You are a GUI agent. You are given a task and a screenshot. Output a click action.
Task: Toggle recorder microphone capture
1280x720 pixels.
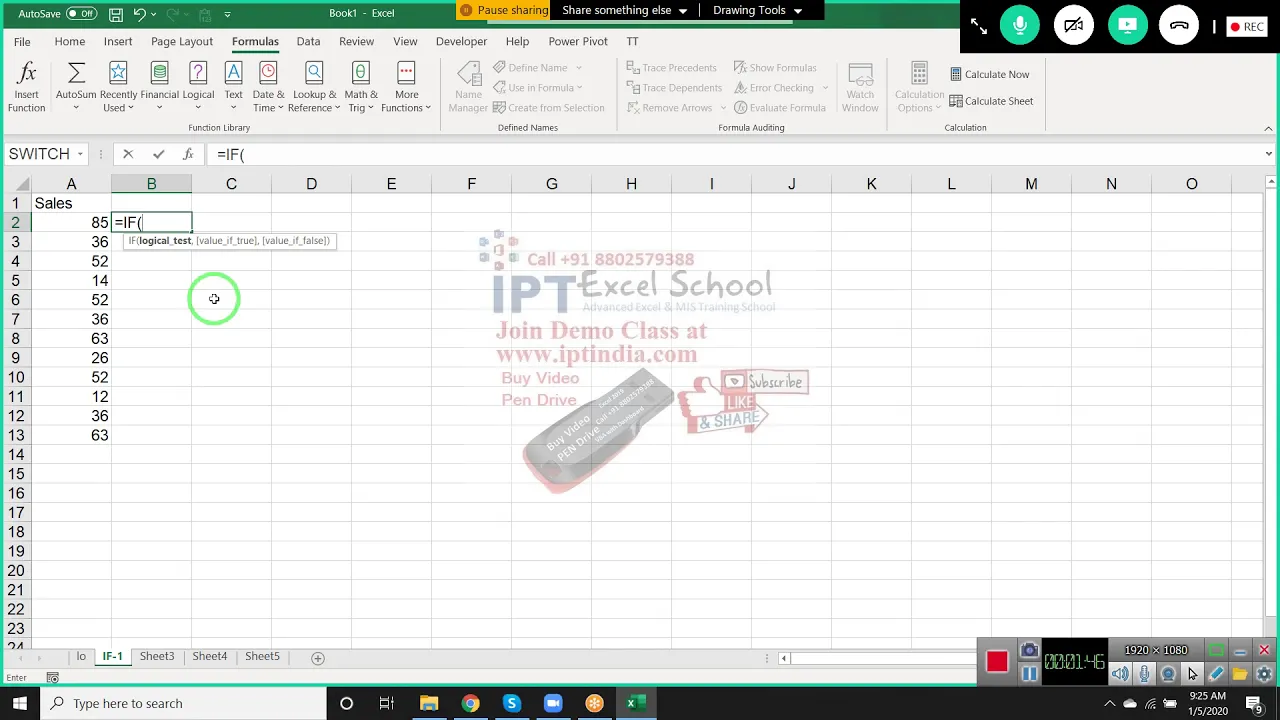1144,674
